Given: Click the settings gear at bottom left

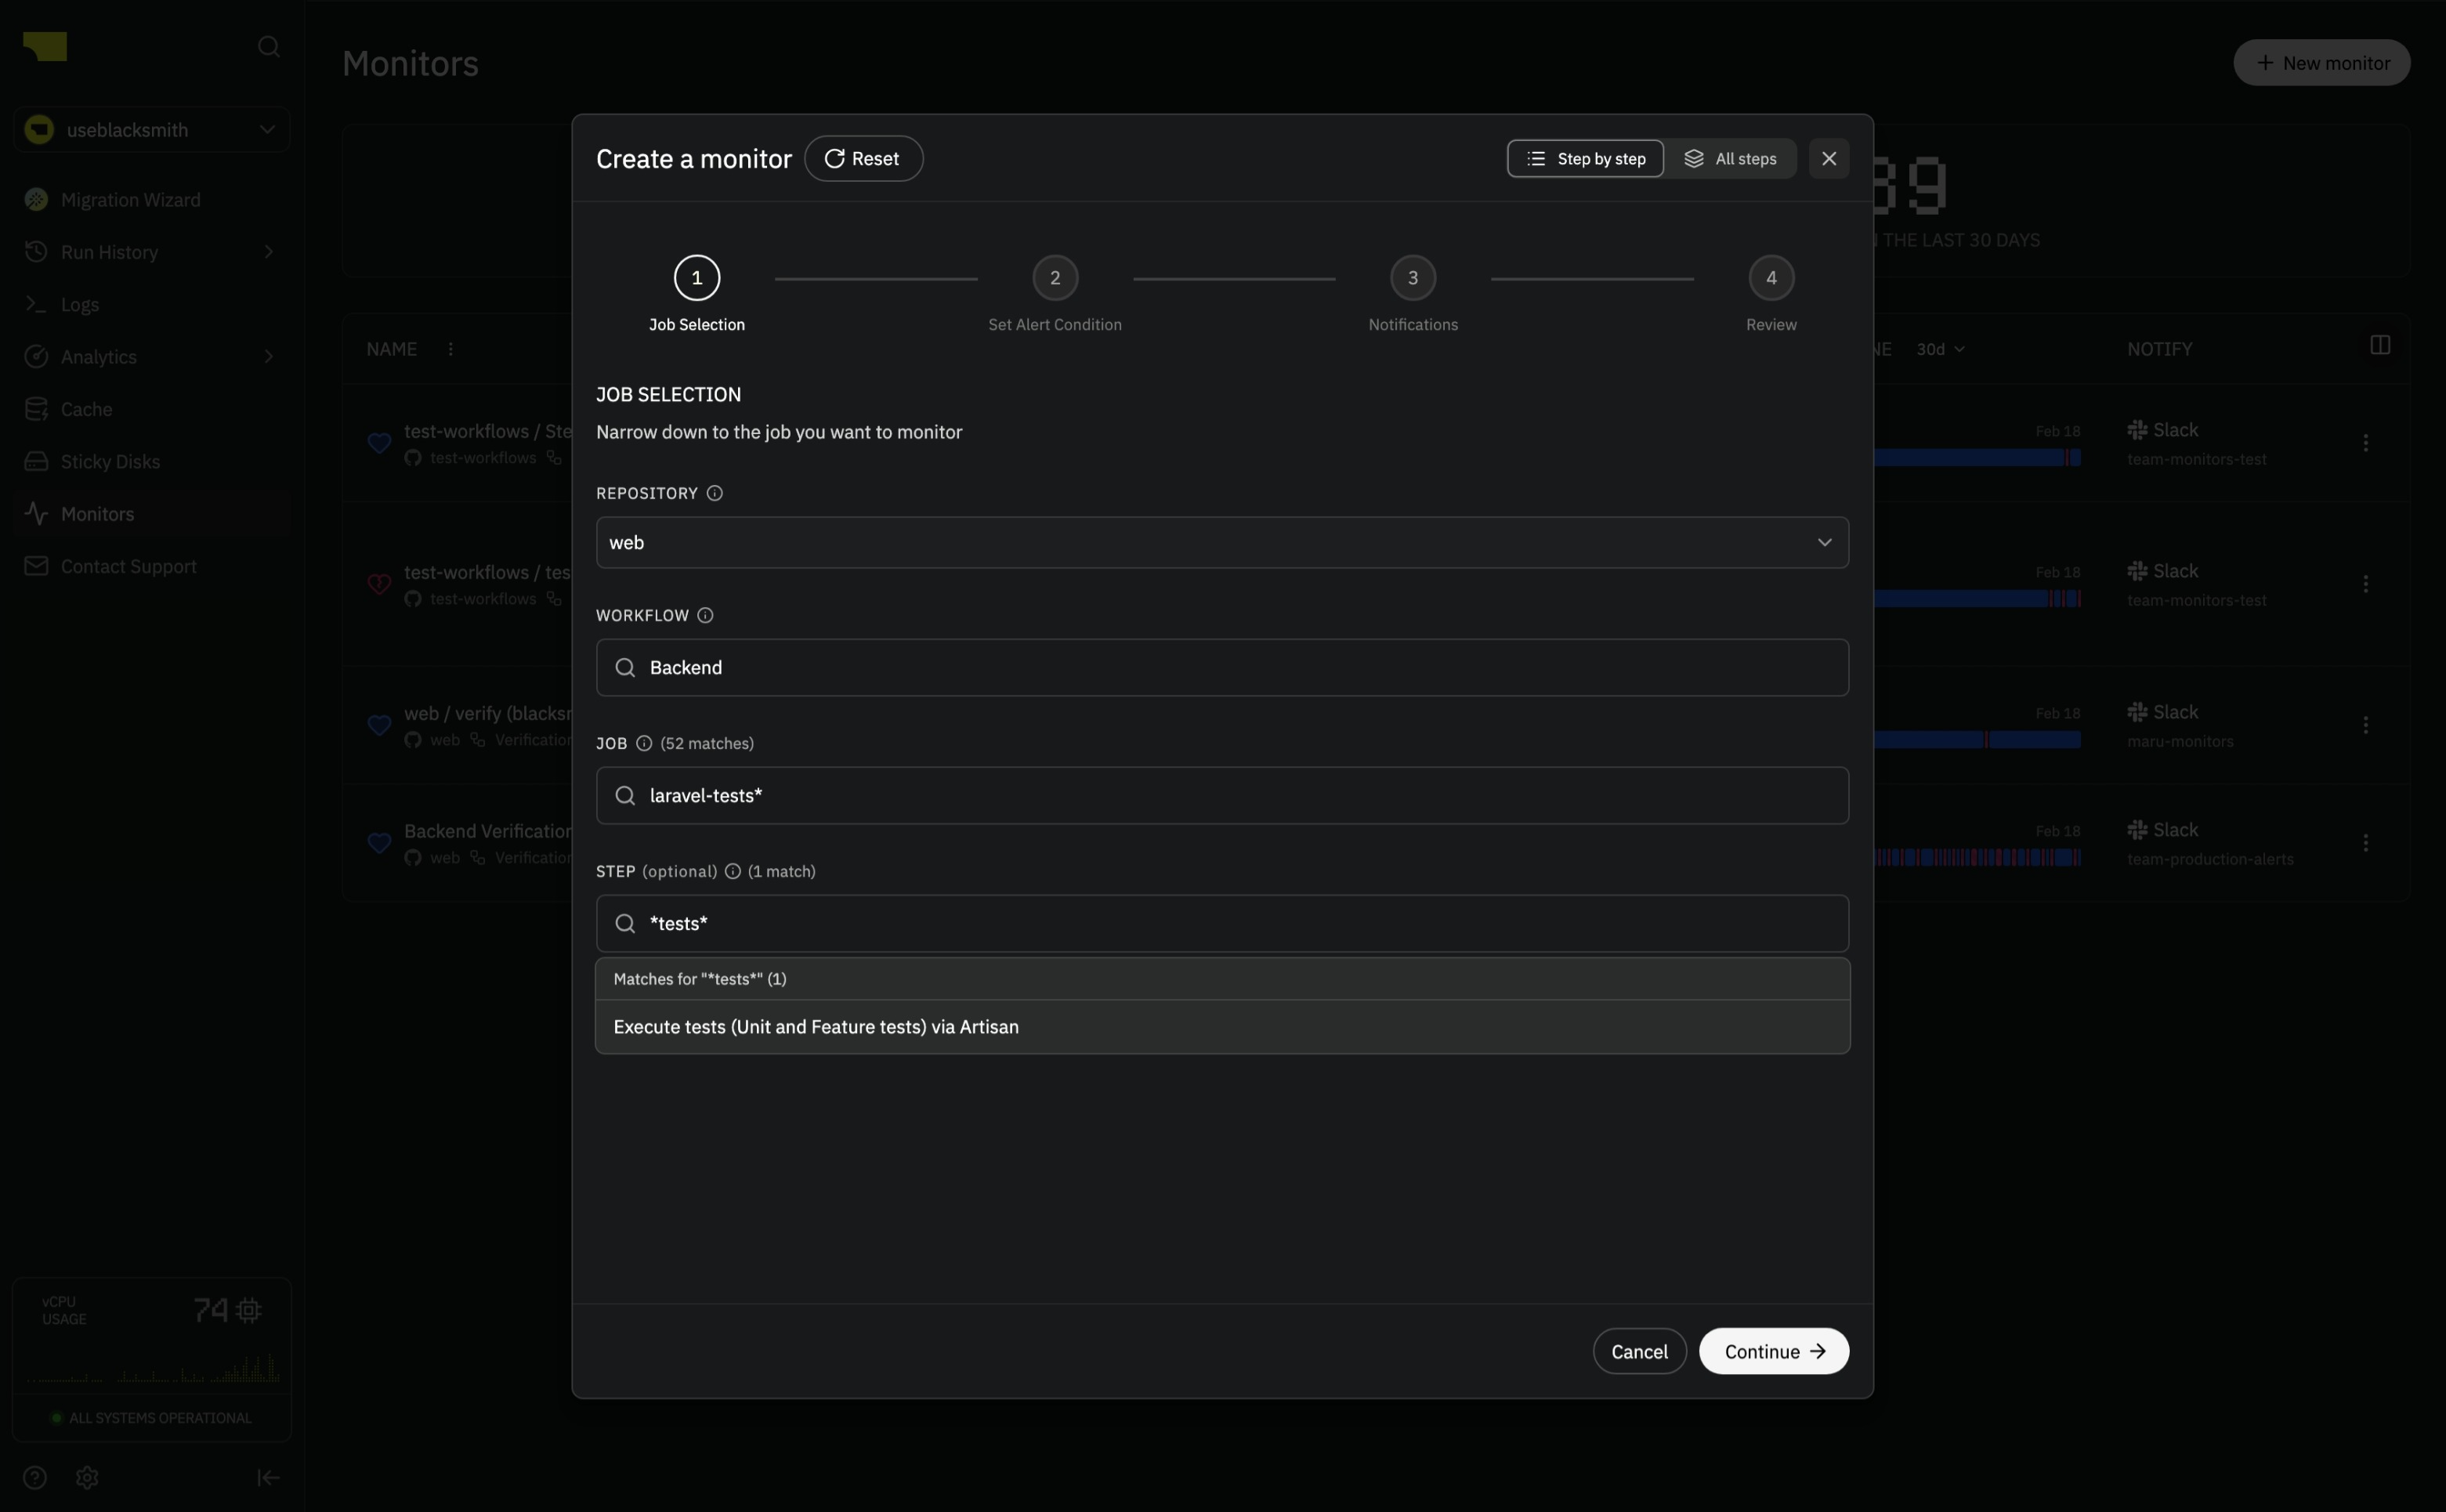Looking at the screenshot, I should pyautogui.click(x=86, y=1477).
